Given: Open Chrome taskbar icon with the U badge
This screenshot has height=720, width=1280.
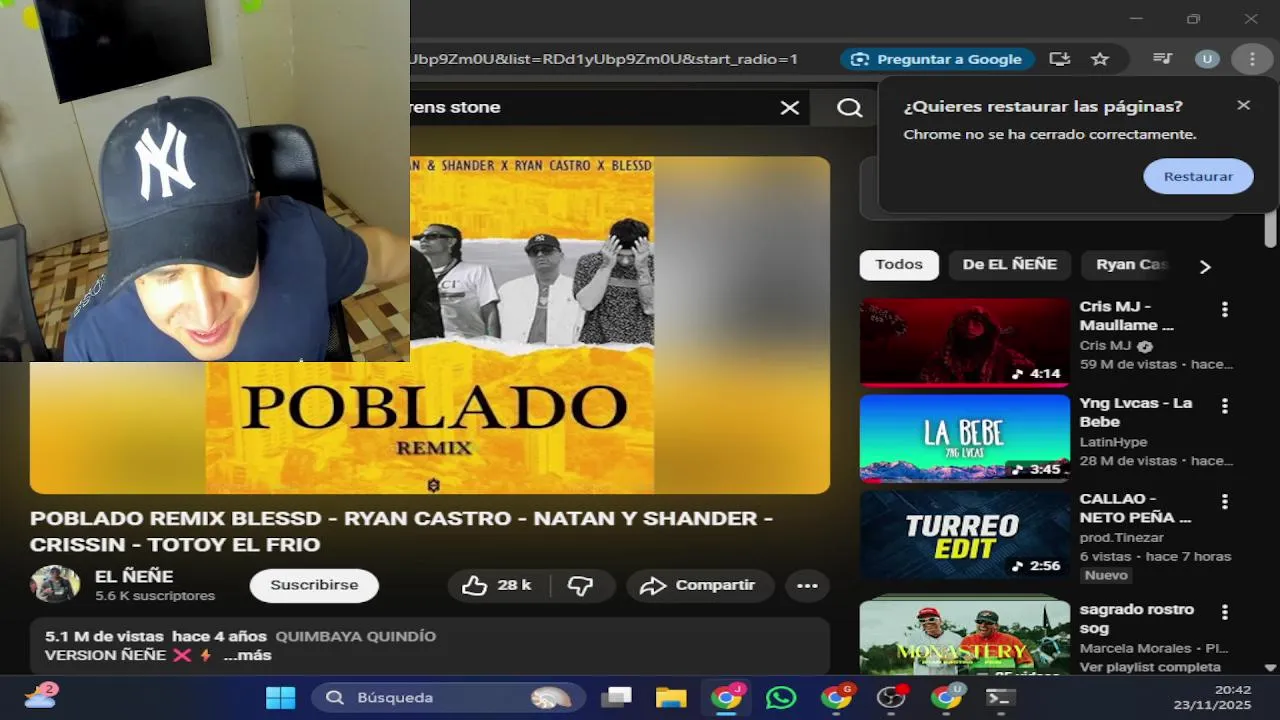Looking at the screenshot, I should click(946, 697).
